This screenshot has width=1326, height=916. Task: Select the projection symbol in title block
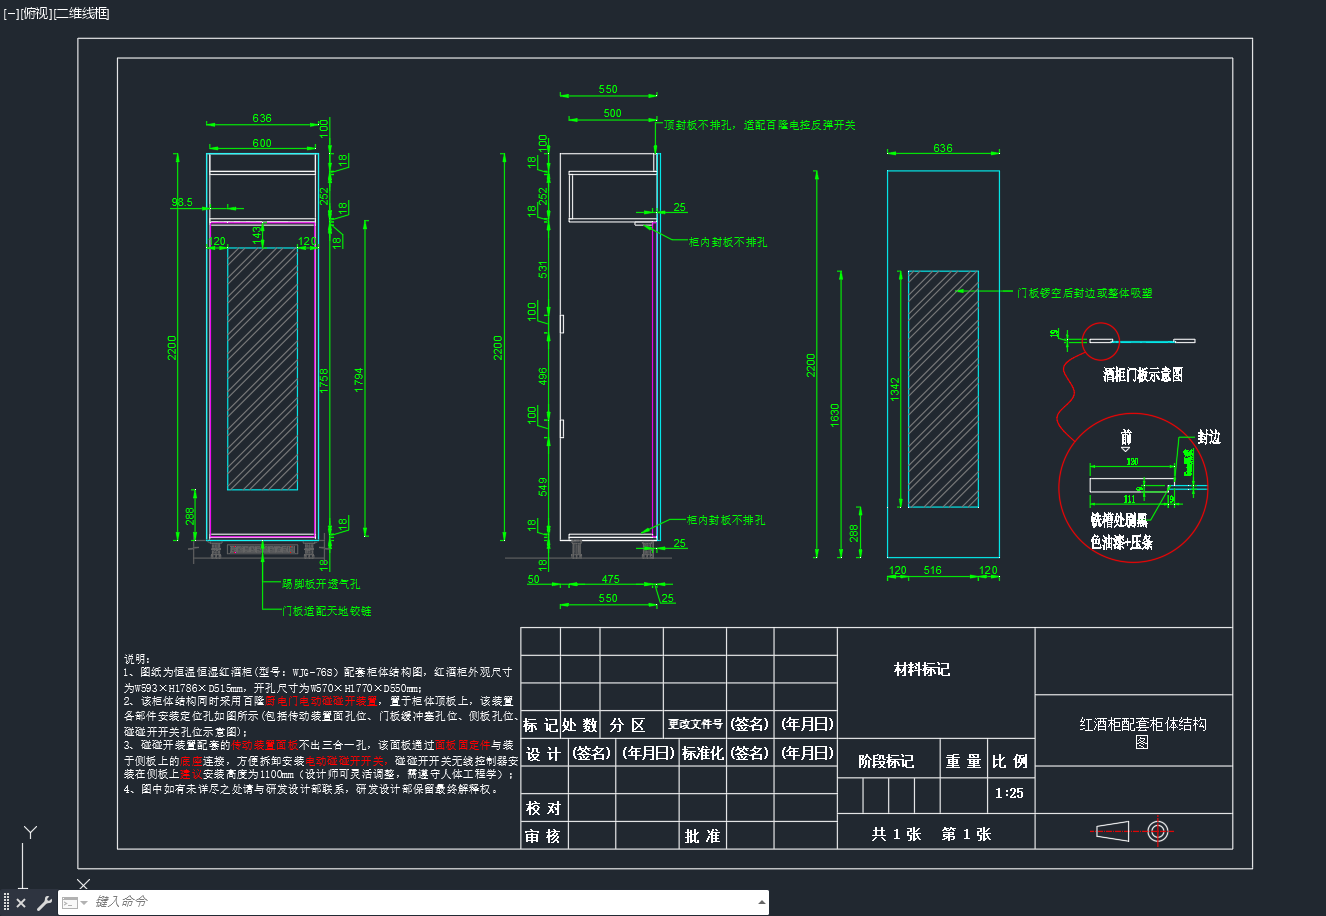coord(1133,831)
